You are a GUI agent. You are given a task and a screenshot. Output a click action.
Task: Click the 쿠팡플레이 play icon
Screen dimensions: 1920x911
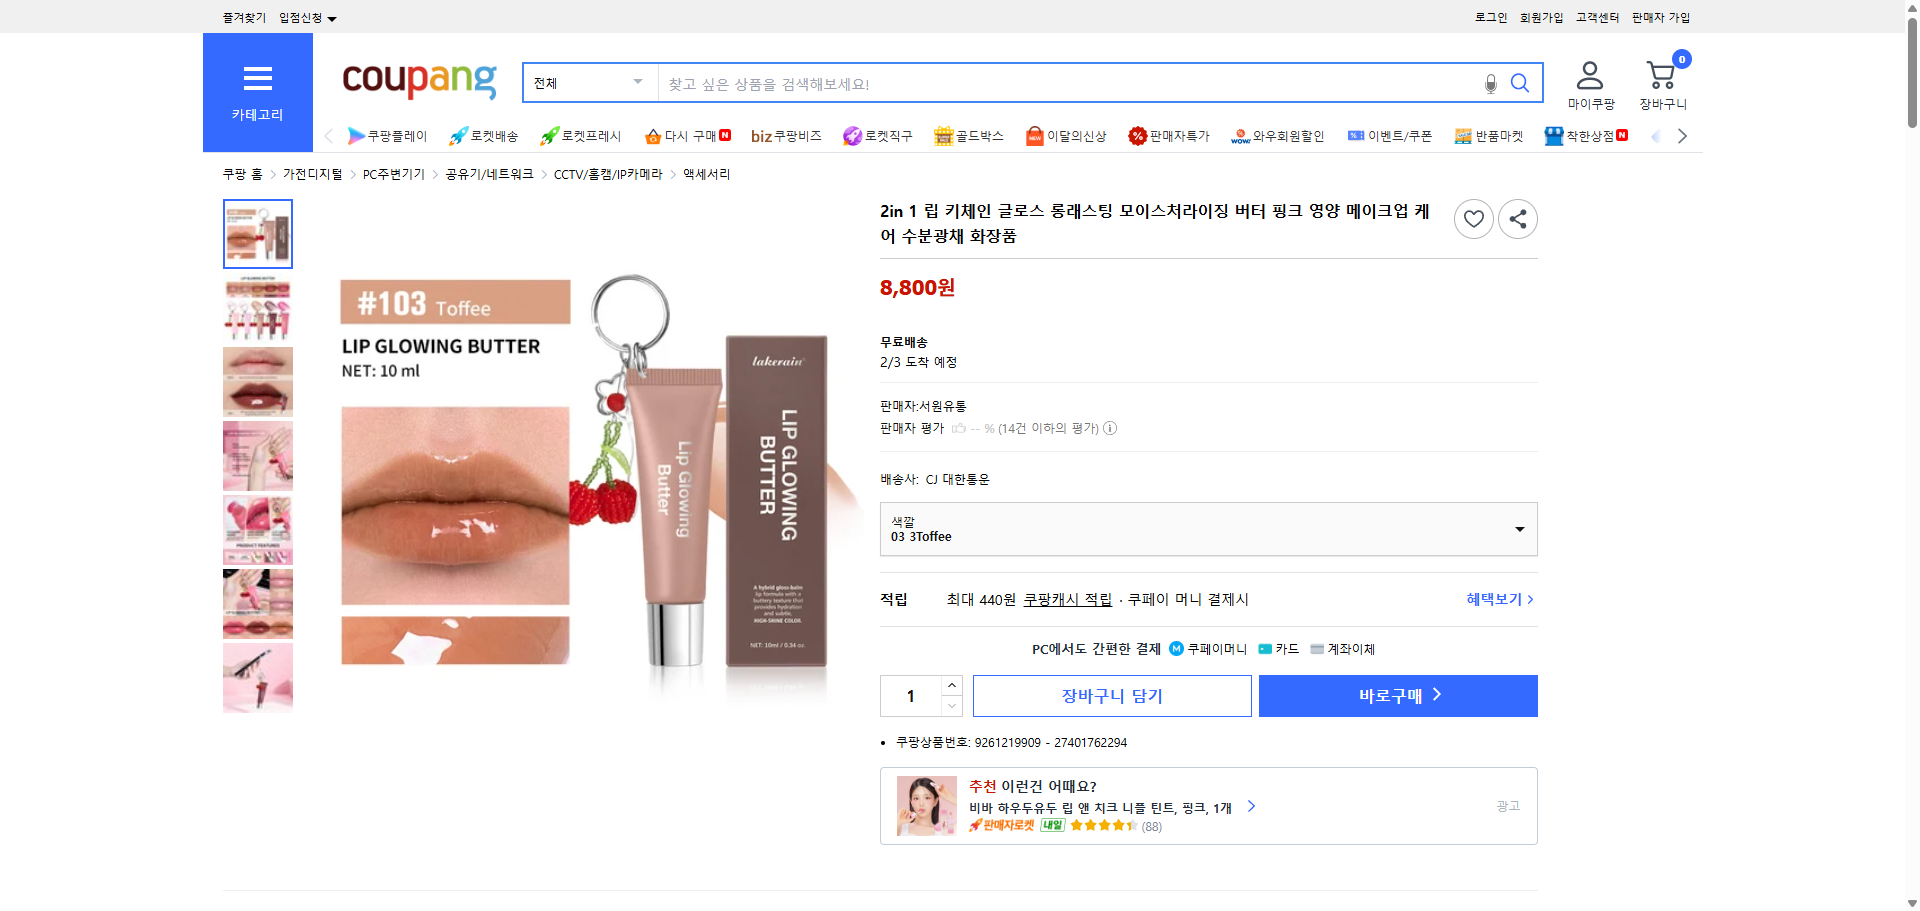point(357,136)
